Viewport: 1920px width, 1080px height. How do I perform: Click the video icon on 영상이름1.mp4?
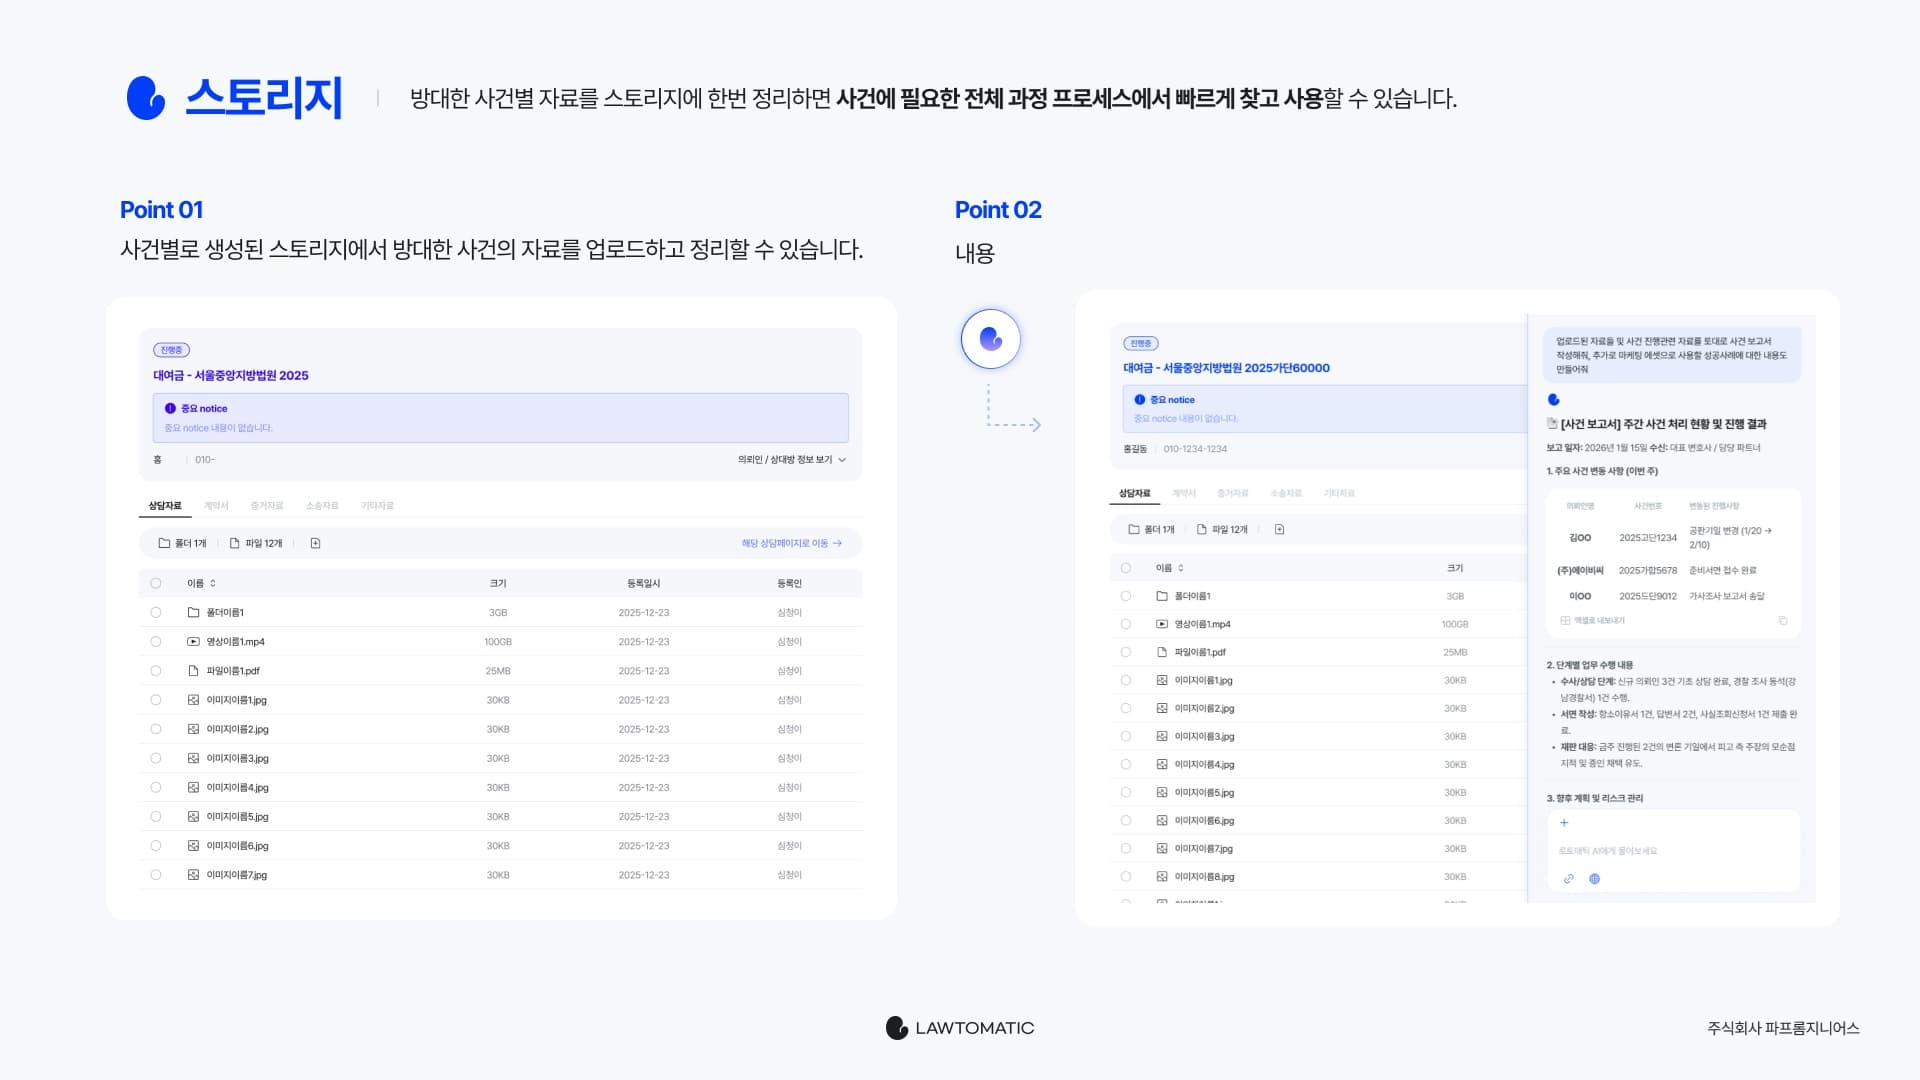[191, 641]
